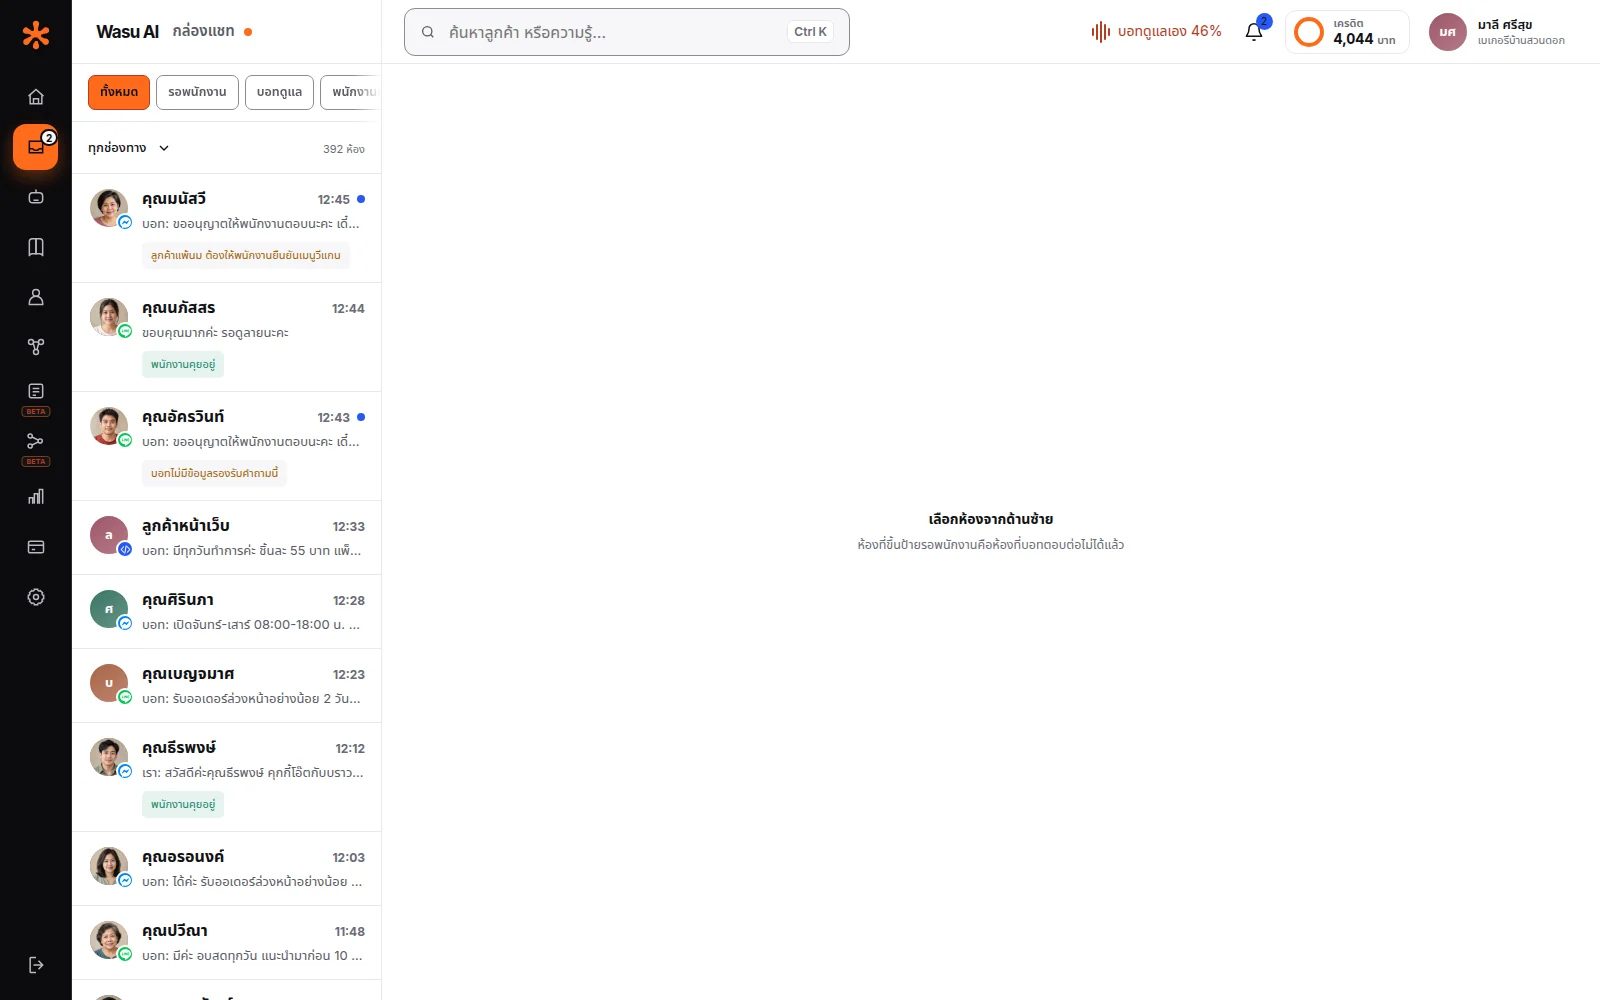This screenshot has width=1600, height=1000.
Task: Click the บอทดูแลเอง 46% indicator
Action: pos(1156,32)
